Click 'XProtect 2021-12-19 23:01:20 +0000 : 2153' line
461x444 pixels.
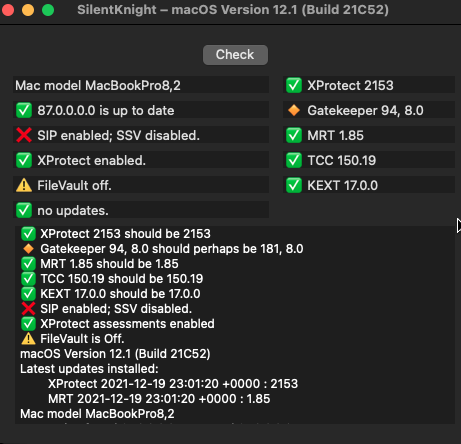click(173, 384)
